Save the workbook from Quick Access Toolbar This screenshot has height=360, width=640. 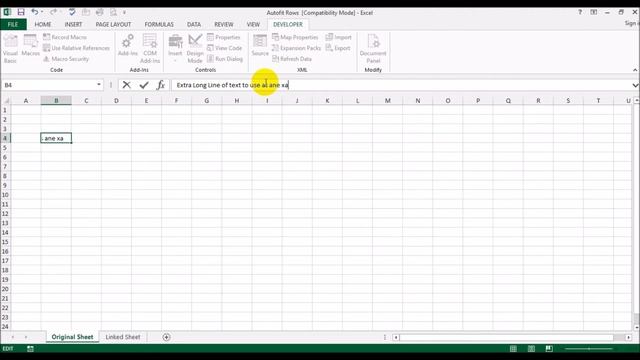[21, 12]
